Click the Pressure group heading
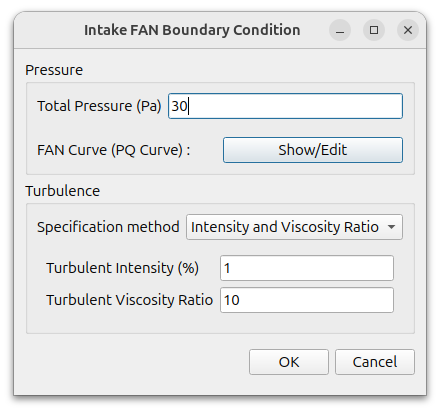 [54, 70]
